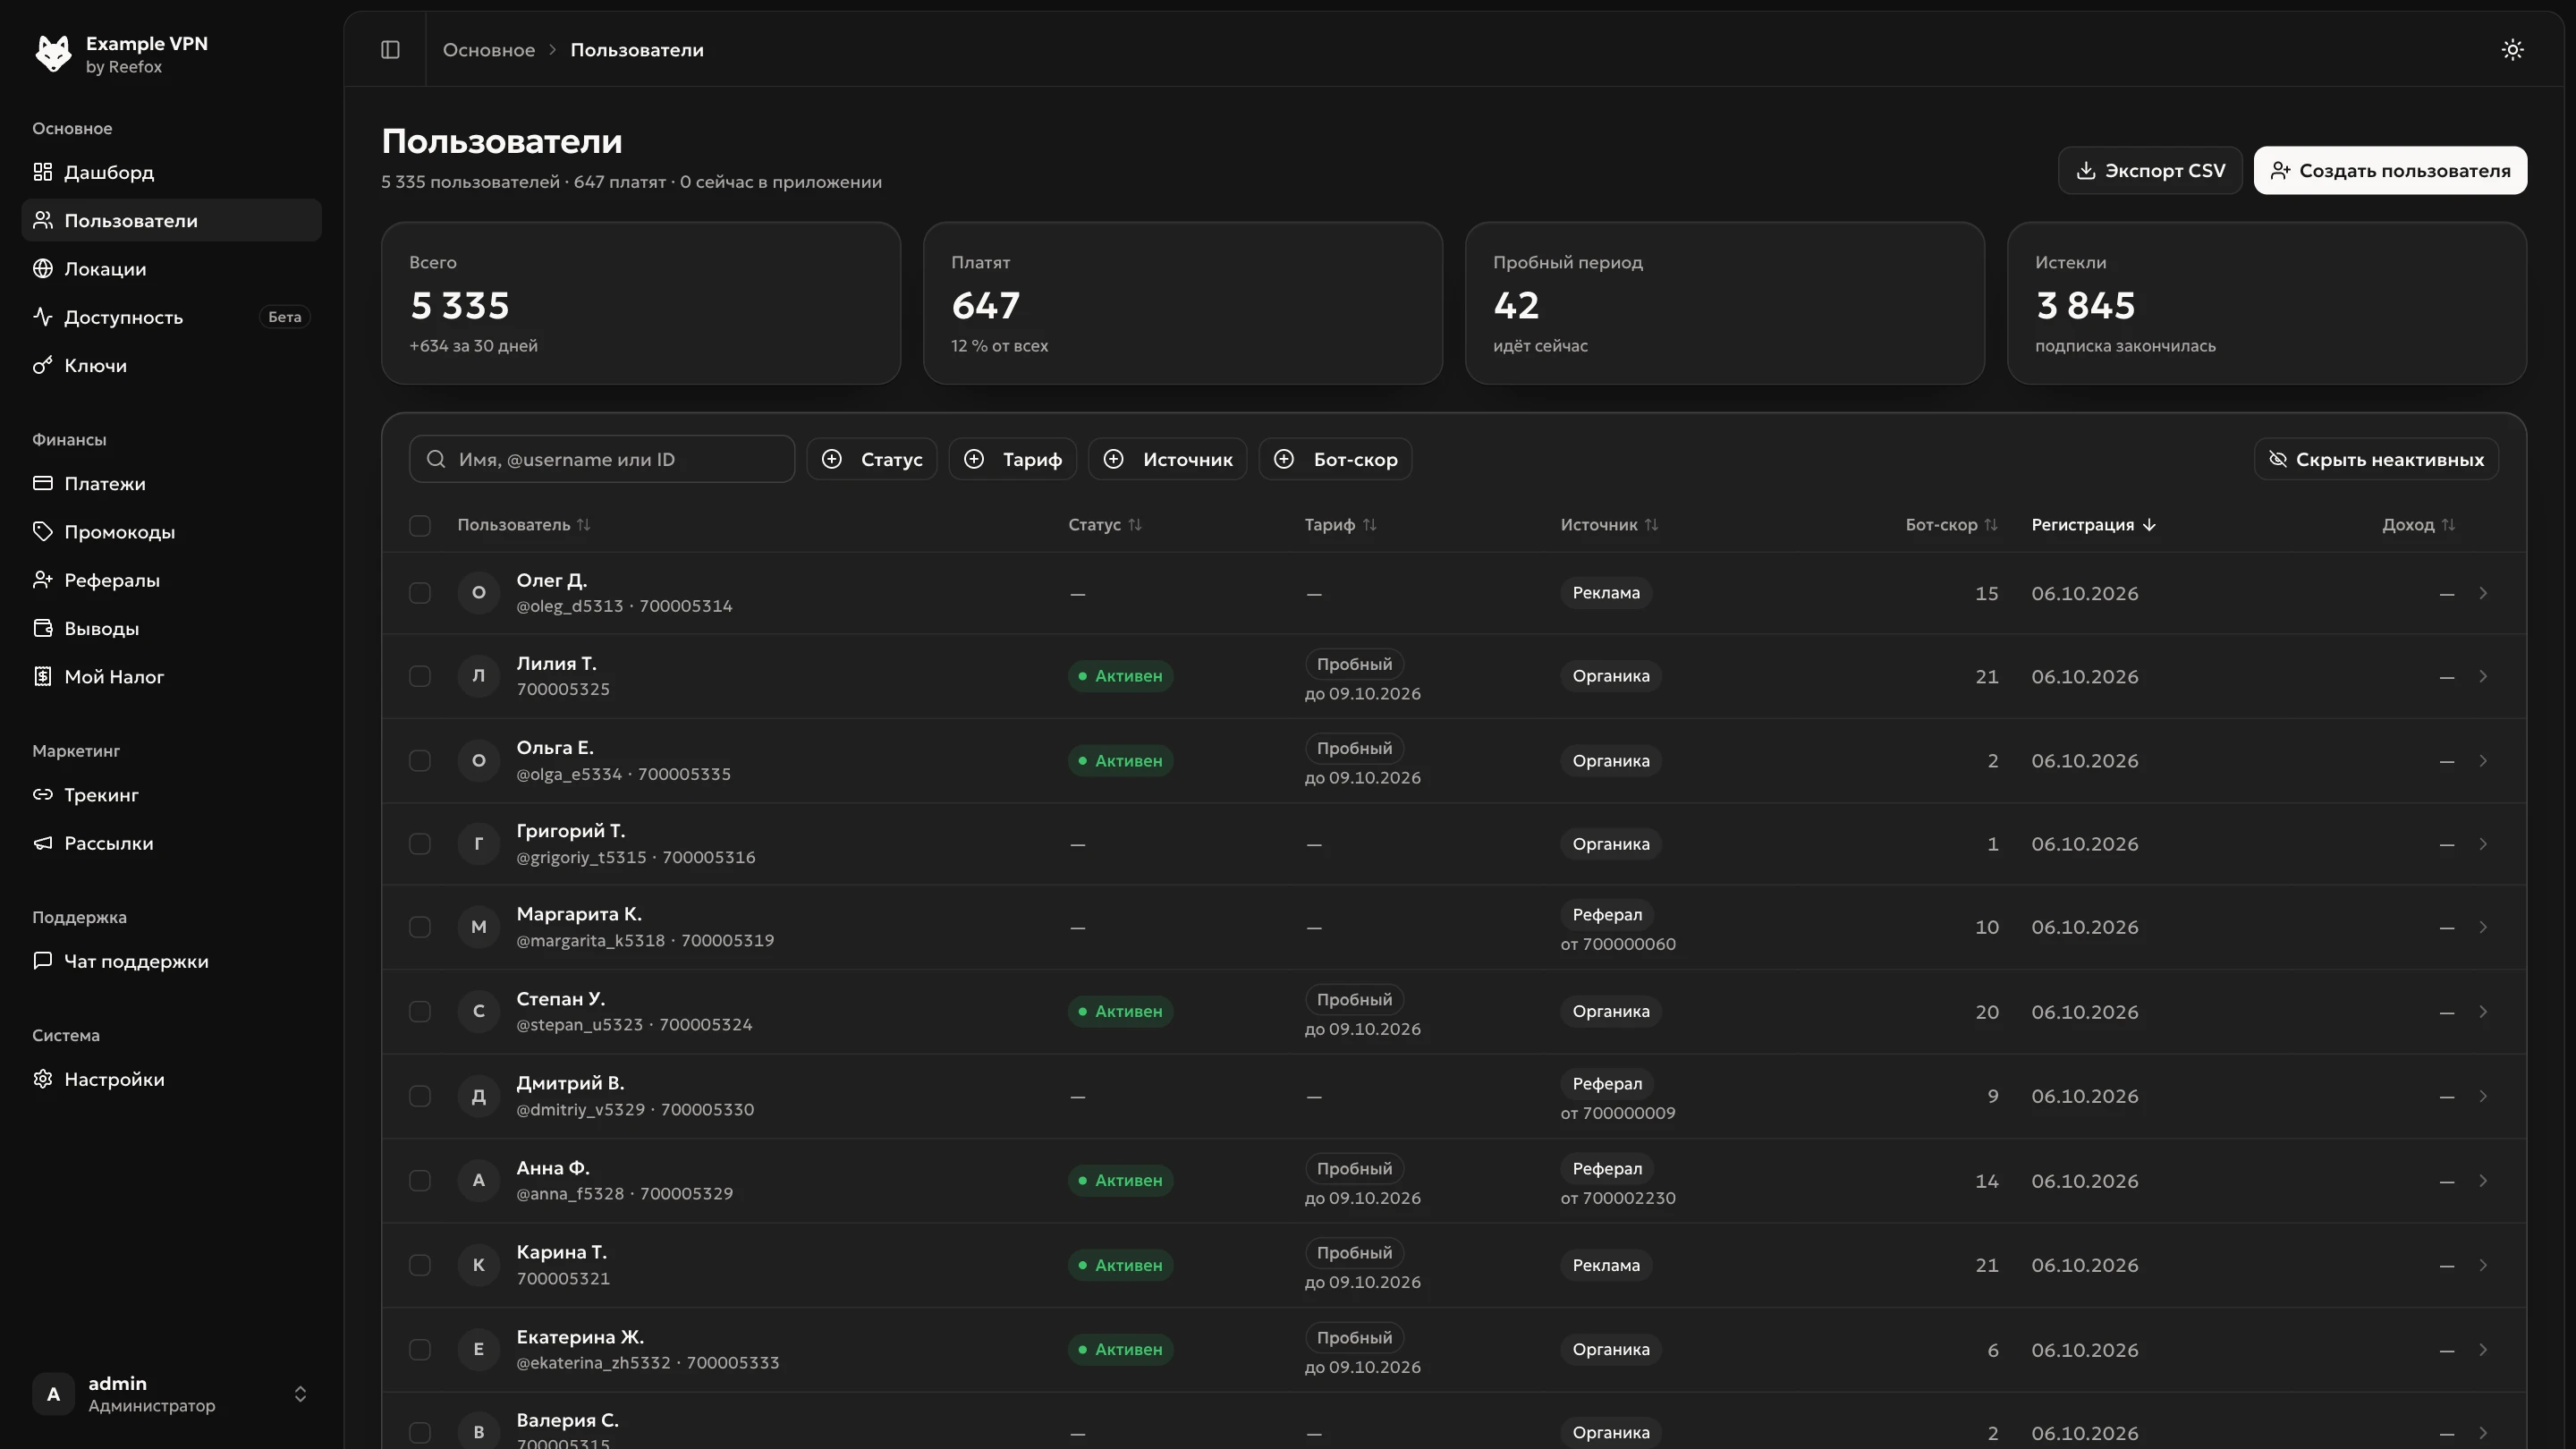Collapse the sidebar panel icon
This screenshot has width=2576, height=1449.
click(390, 50)
